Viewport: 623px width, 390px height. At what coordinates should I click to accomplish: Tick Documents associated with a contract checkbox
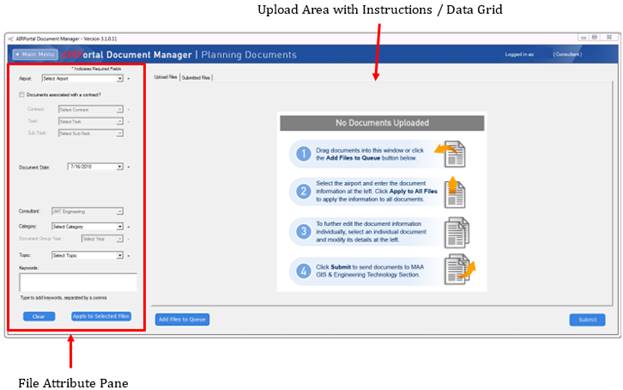pos(22,95)
